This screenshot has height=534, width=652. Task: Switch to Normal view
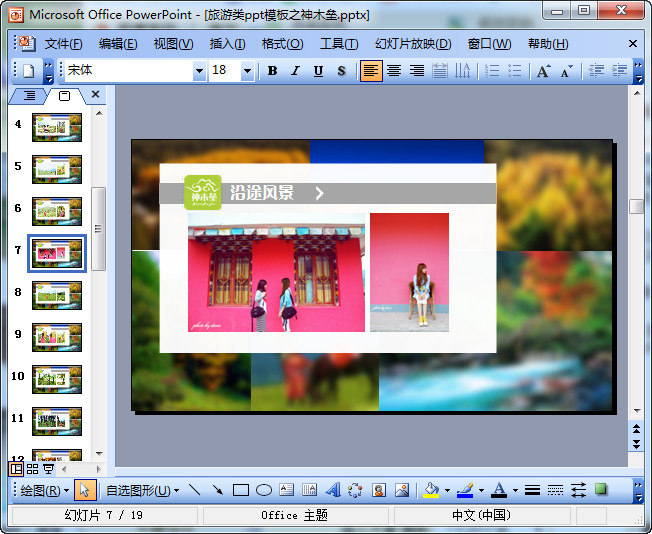[16, 469]
